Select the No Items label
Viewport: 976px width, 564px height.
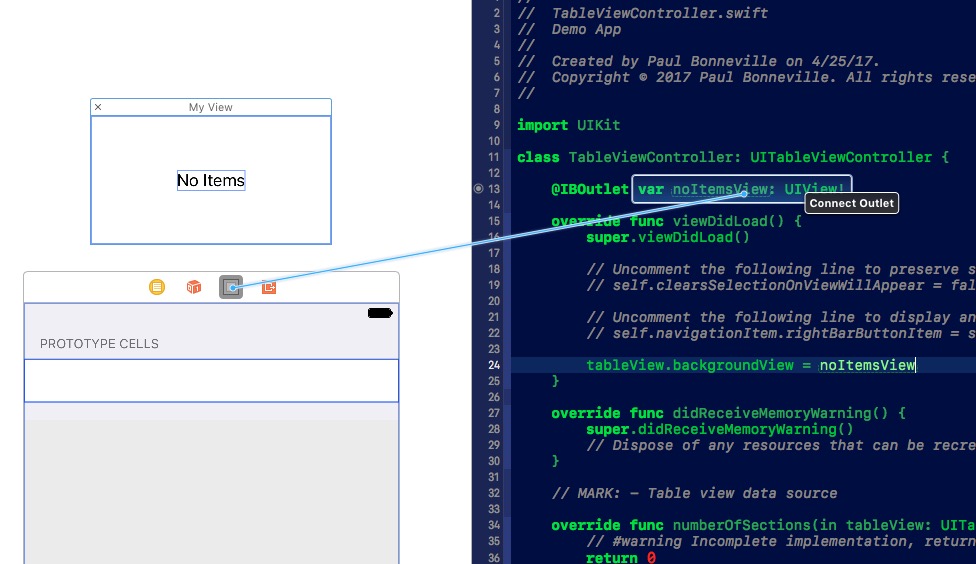[x=211, y=180]
